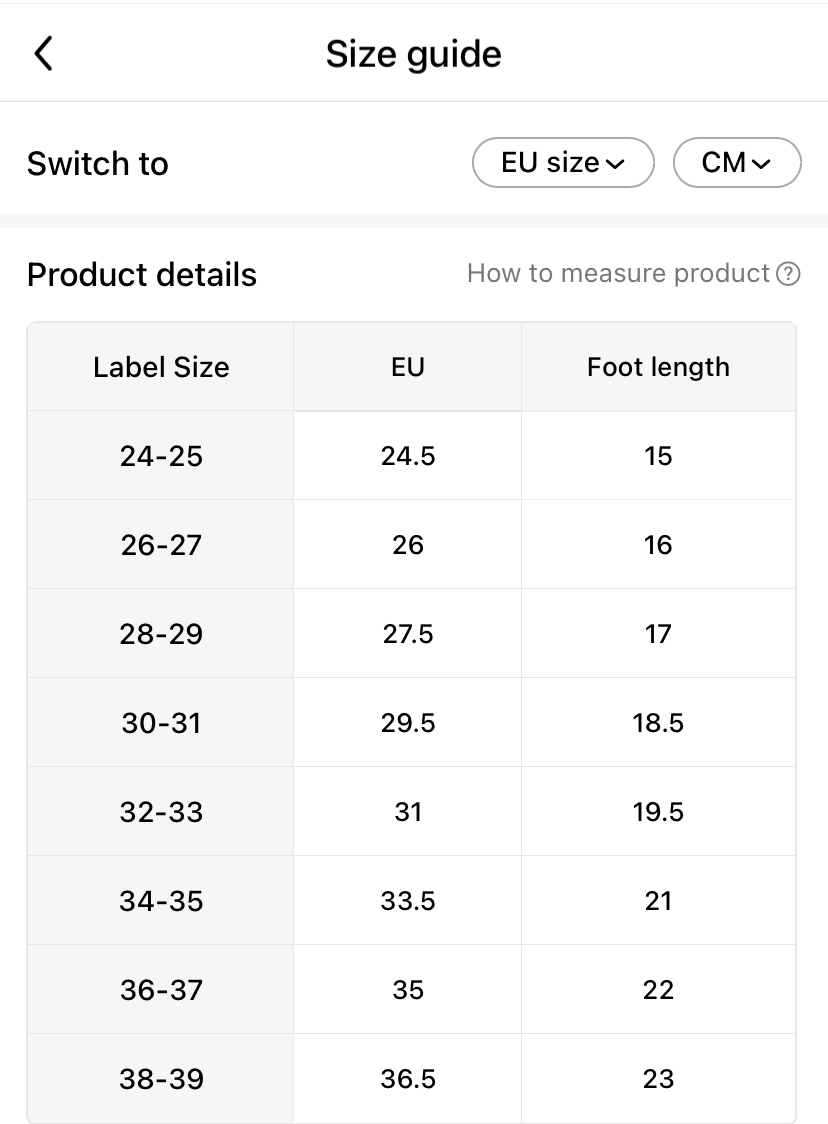The image size is (828, 1124).
Task: Open the CM unit dropdown
Action: point(737,163)
